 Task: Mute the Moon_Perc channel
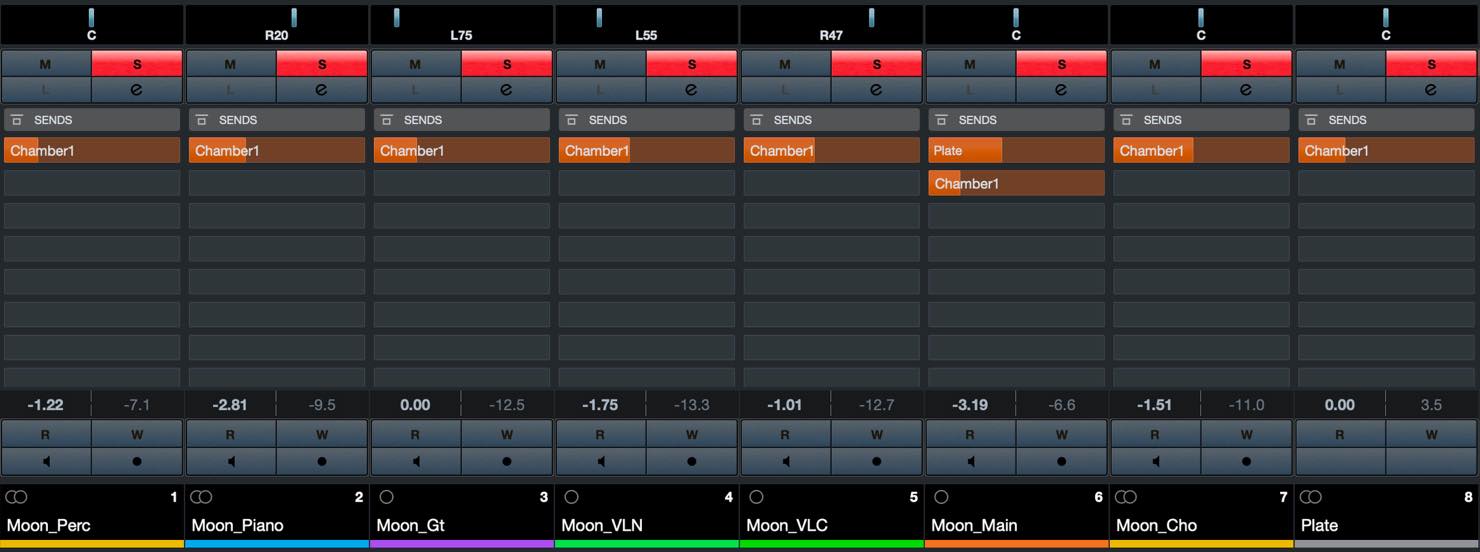click(x=46, y=64)
